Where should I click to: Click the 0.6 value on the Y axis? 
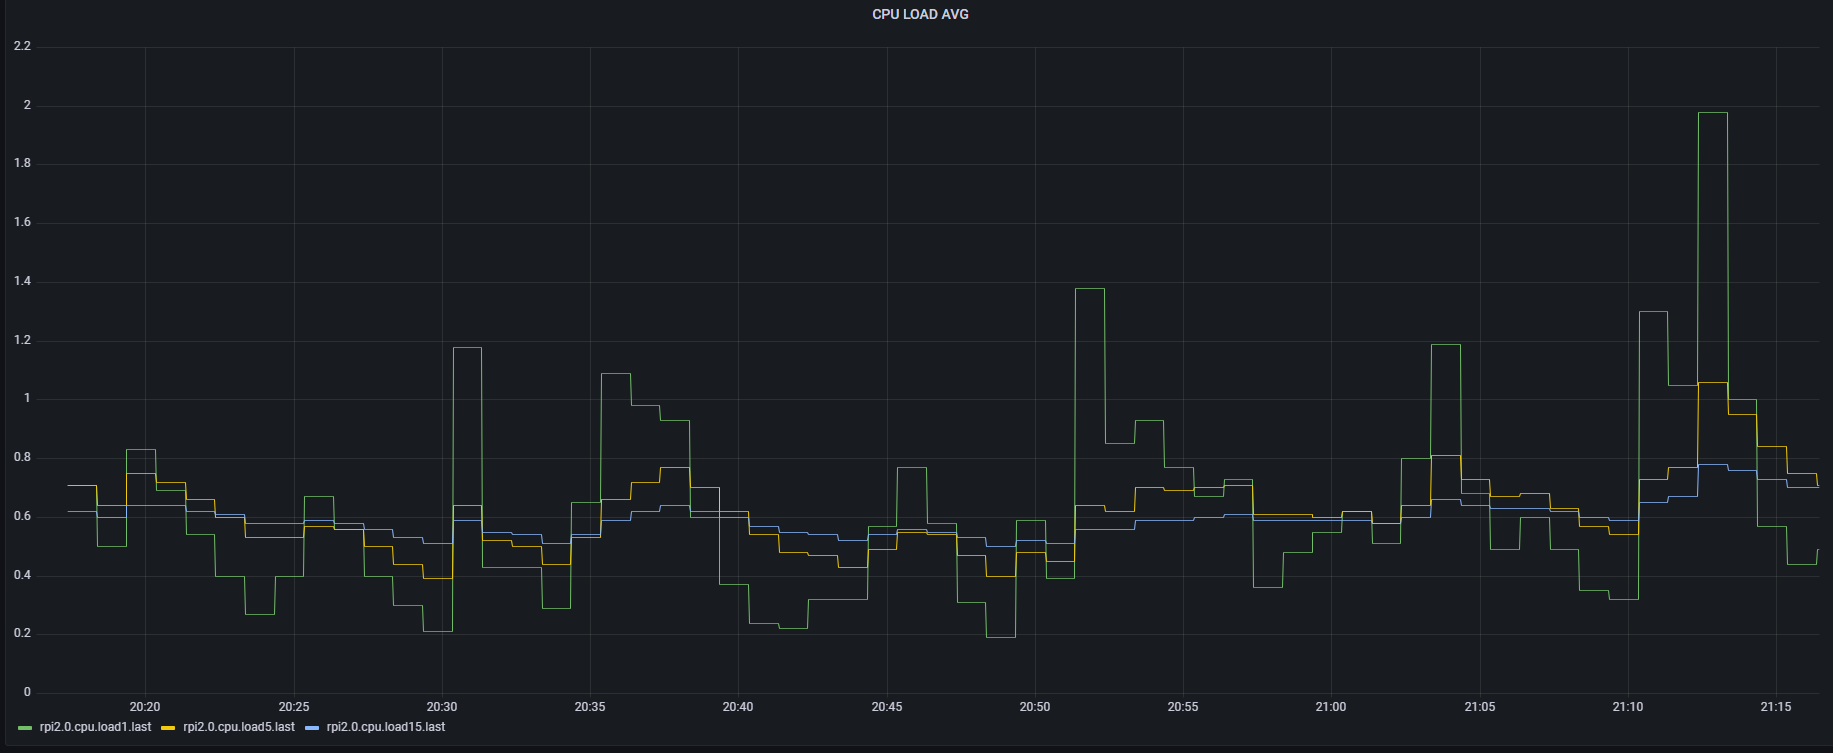pyautogui.click(x=22, y=516)
